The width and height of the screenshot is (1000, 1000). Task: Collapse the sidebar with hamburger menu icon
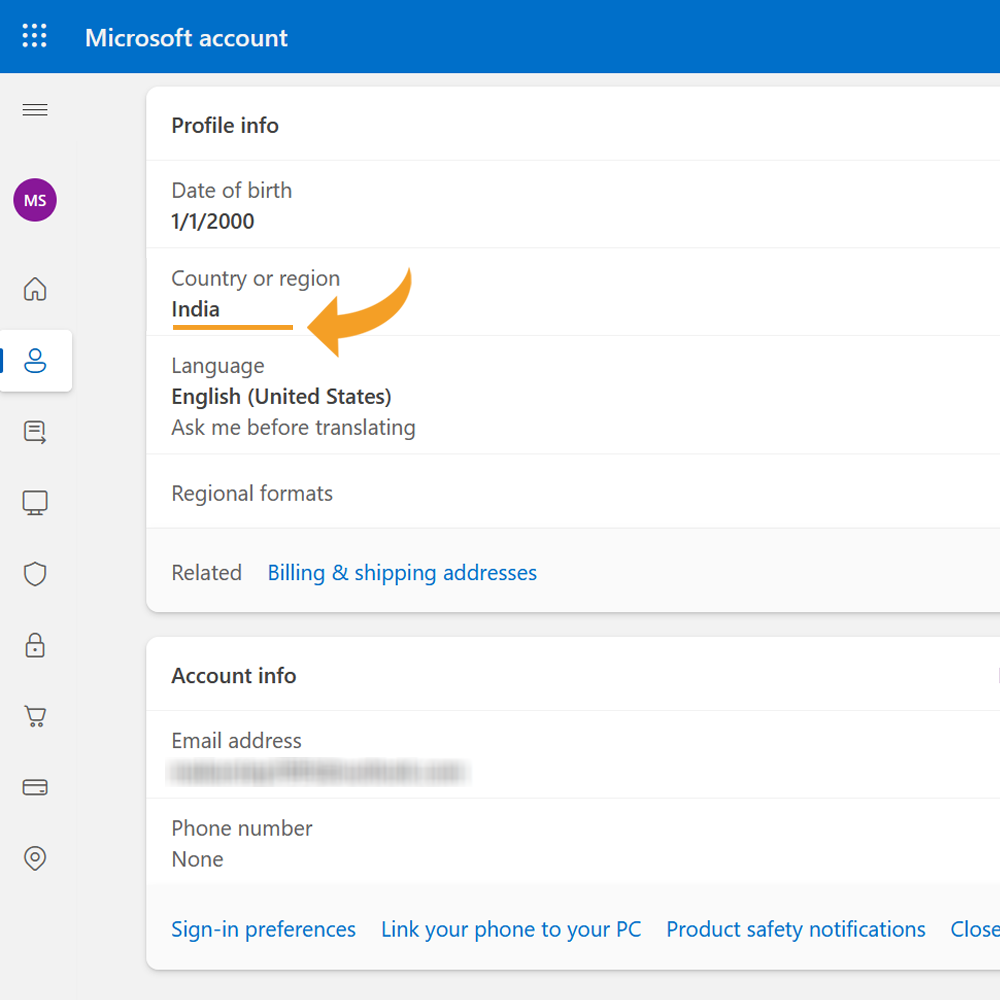pos(35,110)
